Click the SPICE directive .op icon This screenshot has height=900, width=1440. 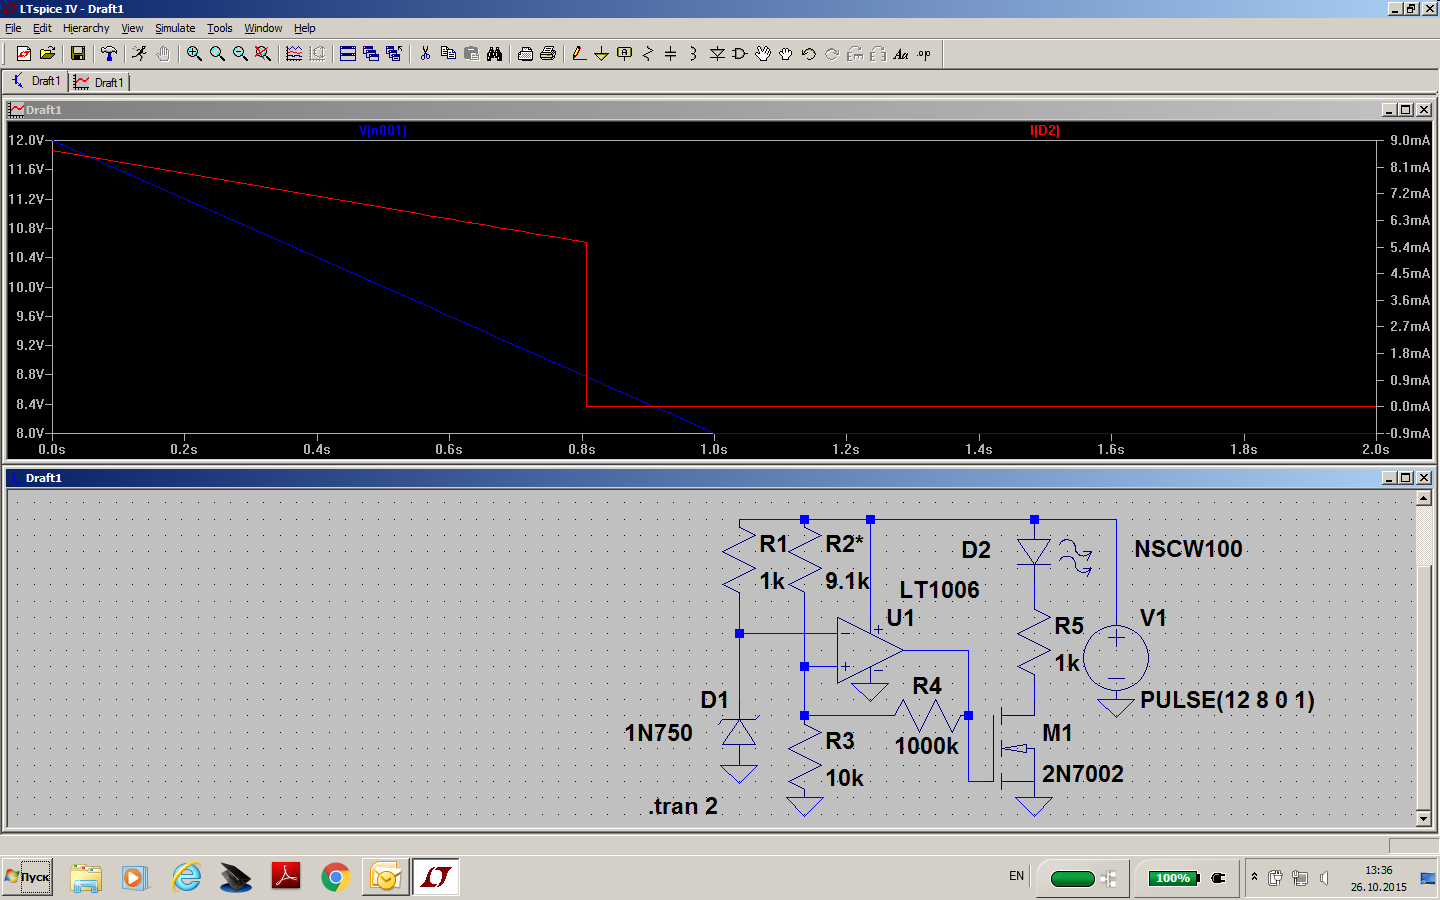tap(924, 54)
